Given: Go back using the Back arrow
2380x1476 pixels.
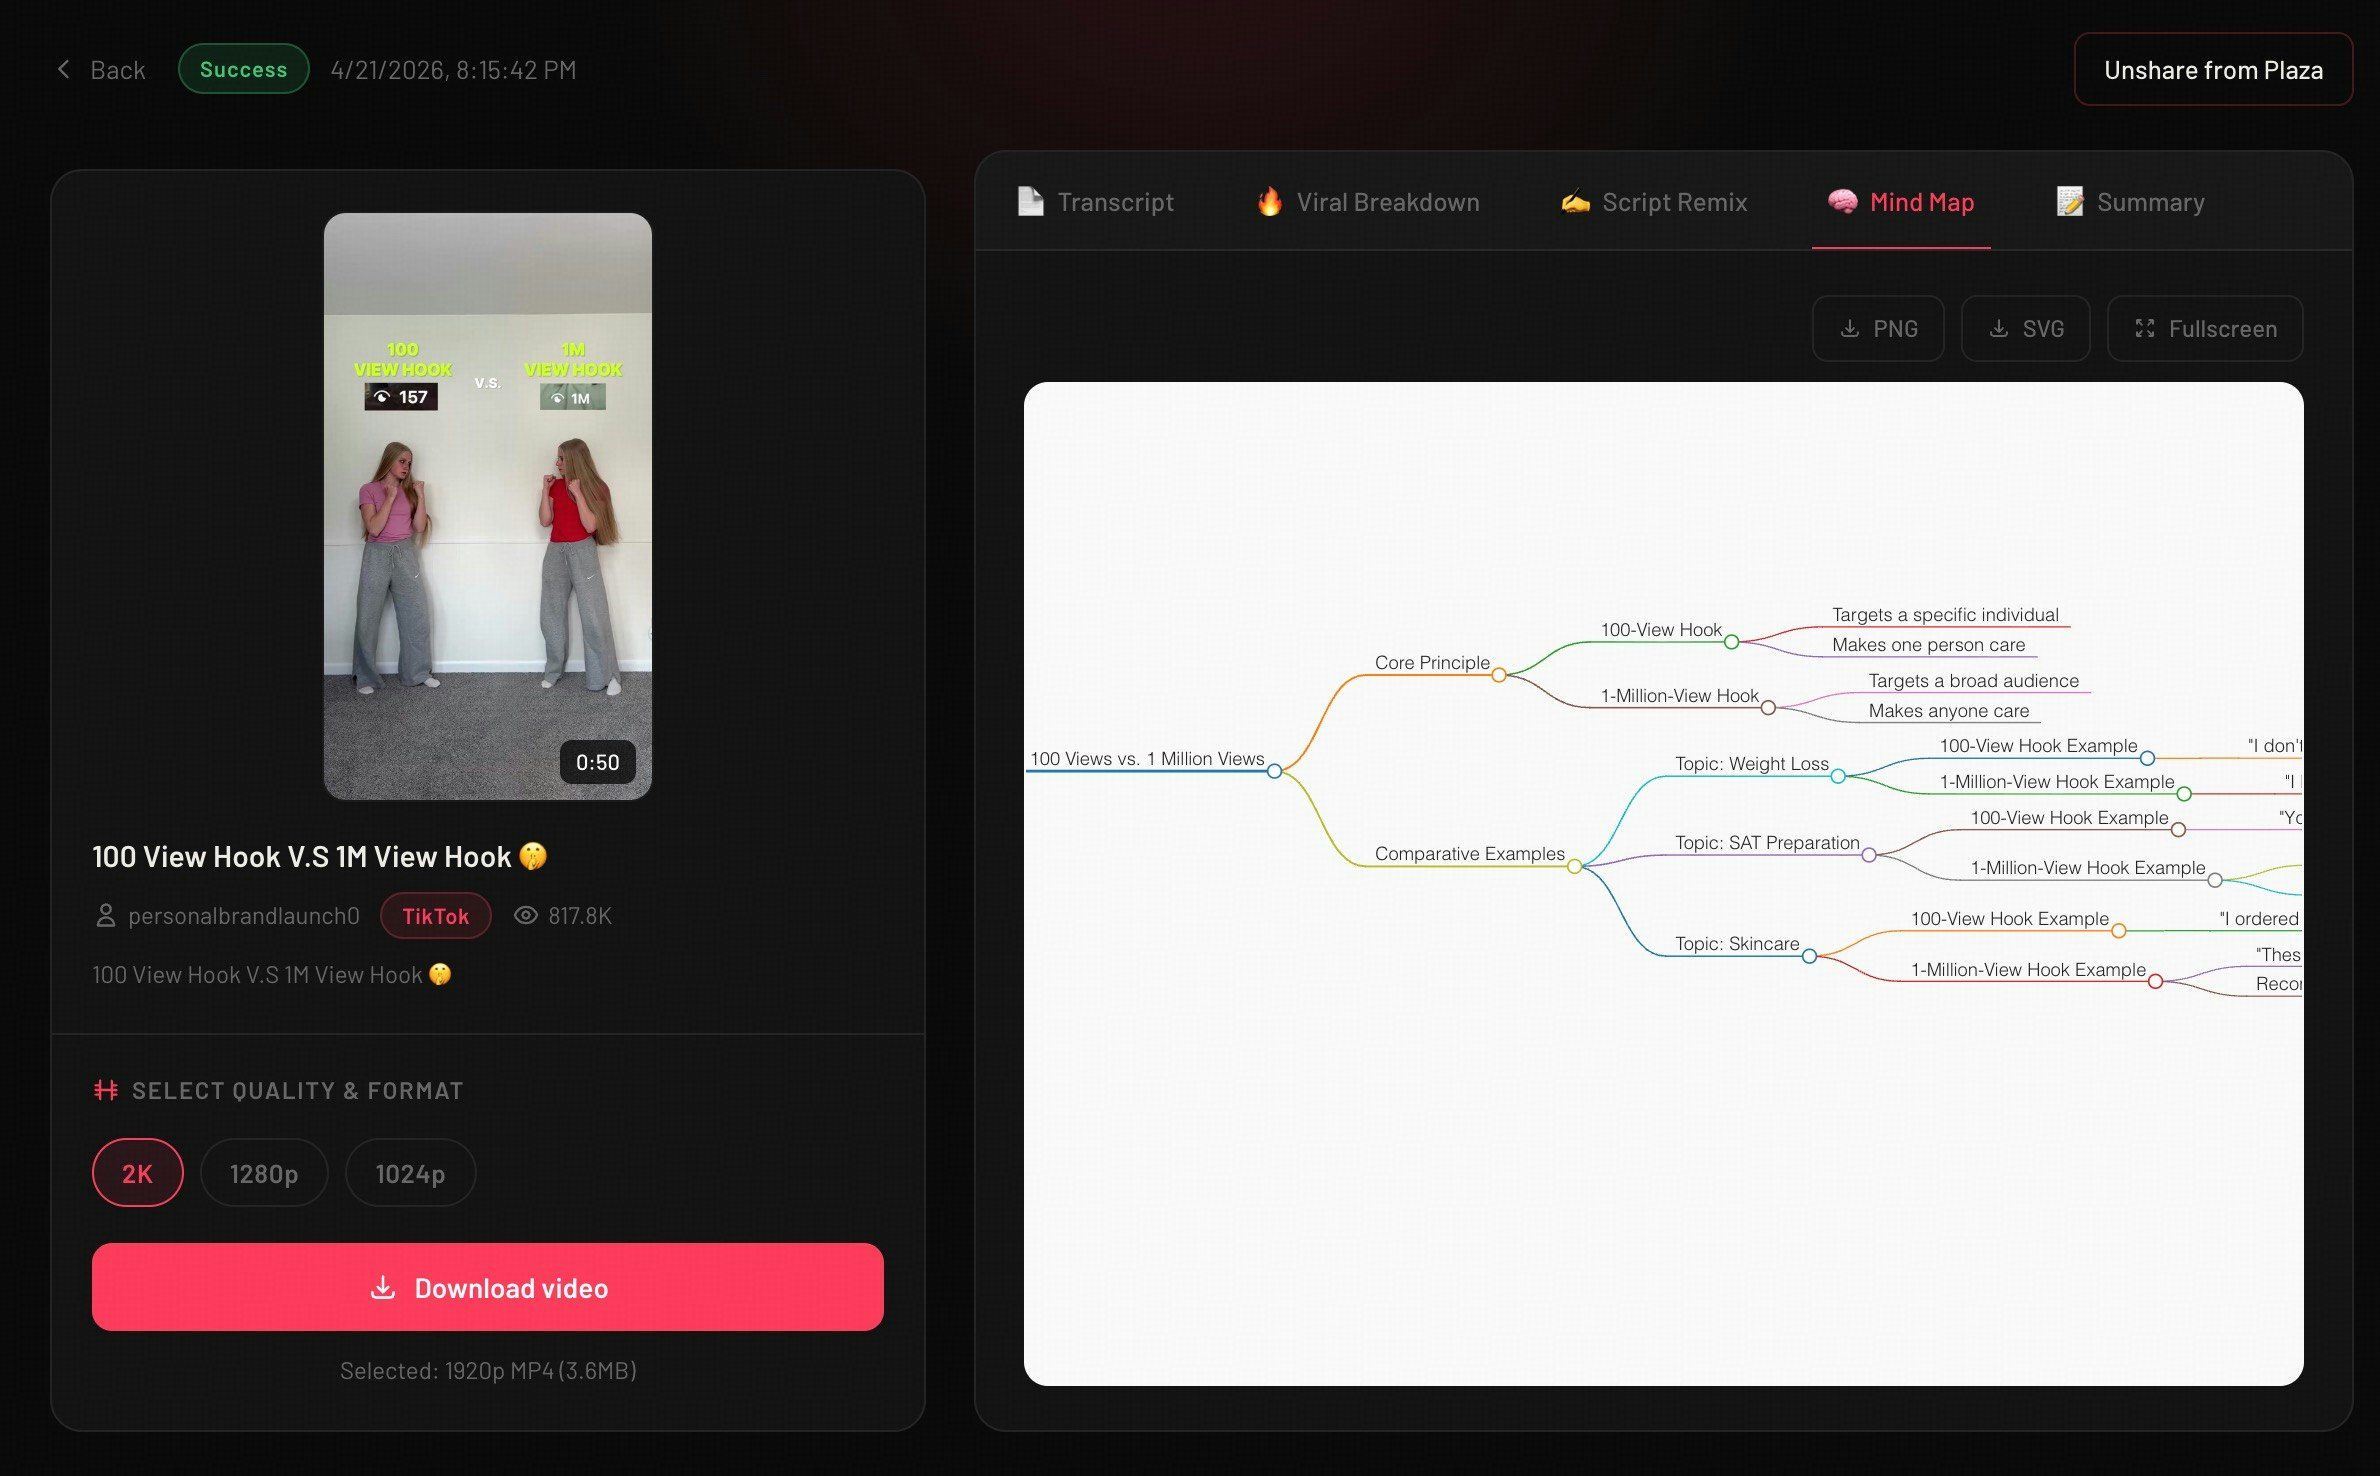Looking at the screenshot, I should (100, 69).
